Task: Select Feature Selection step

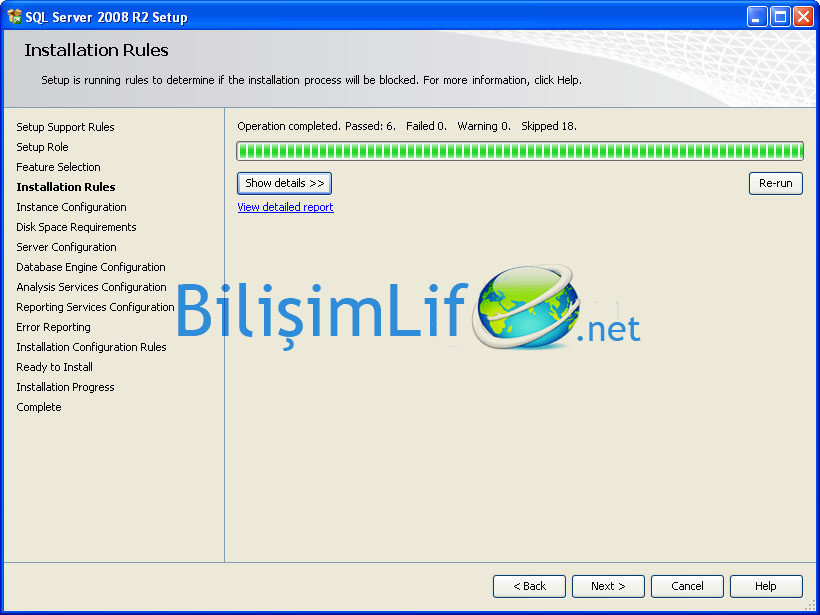Action: pos(59,167)
